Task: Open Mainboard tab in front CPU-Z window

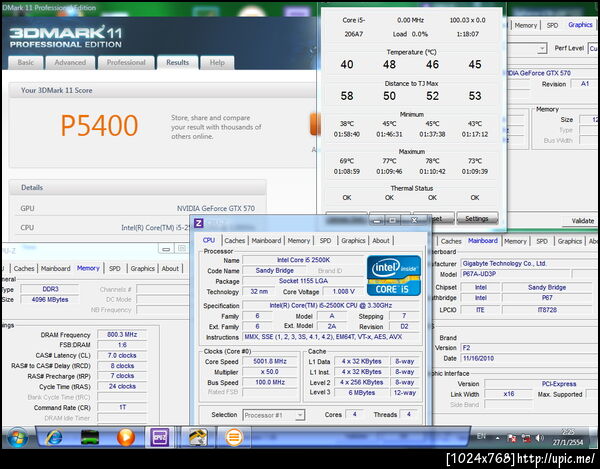Action: tap(266, 241)
